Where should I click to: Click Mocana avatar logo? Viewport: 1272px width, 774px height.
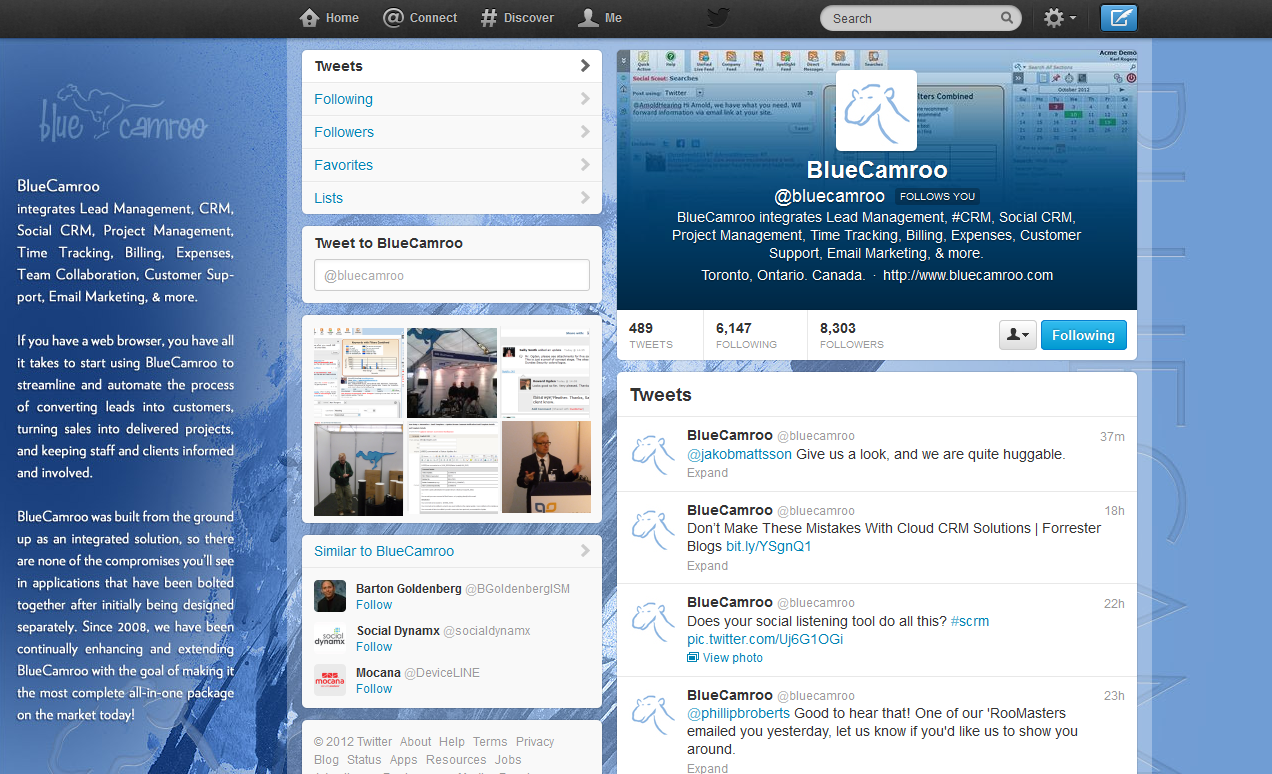coord(330,680)
